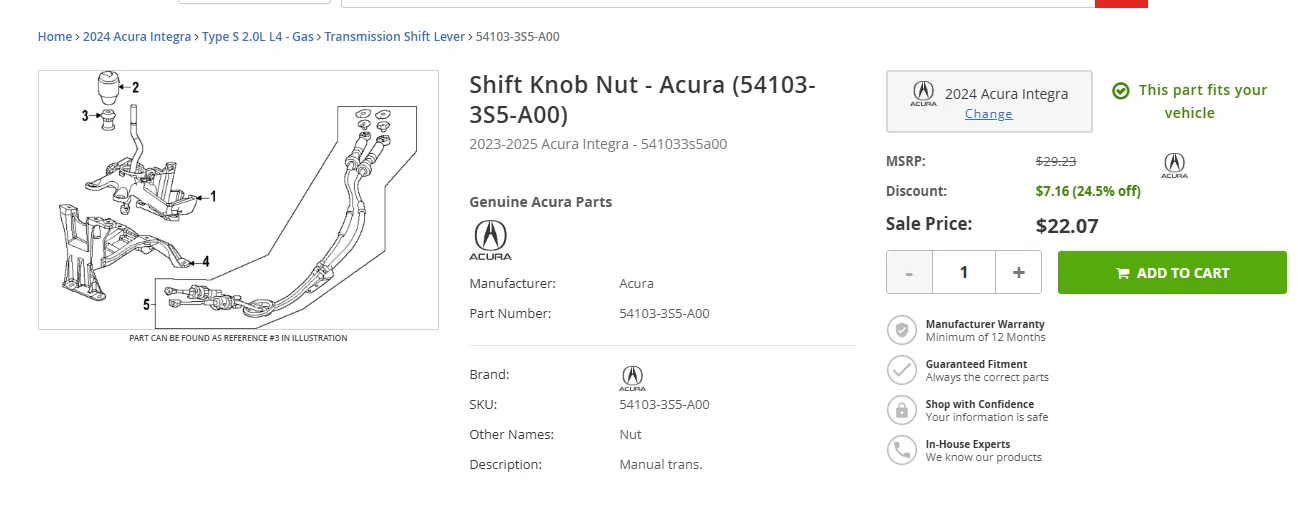Decrease quantity with the minus button
The width and height of the screenshot is (1298, 512).
(909, 272)
